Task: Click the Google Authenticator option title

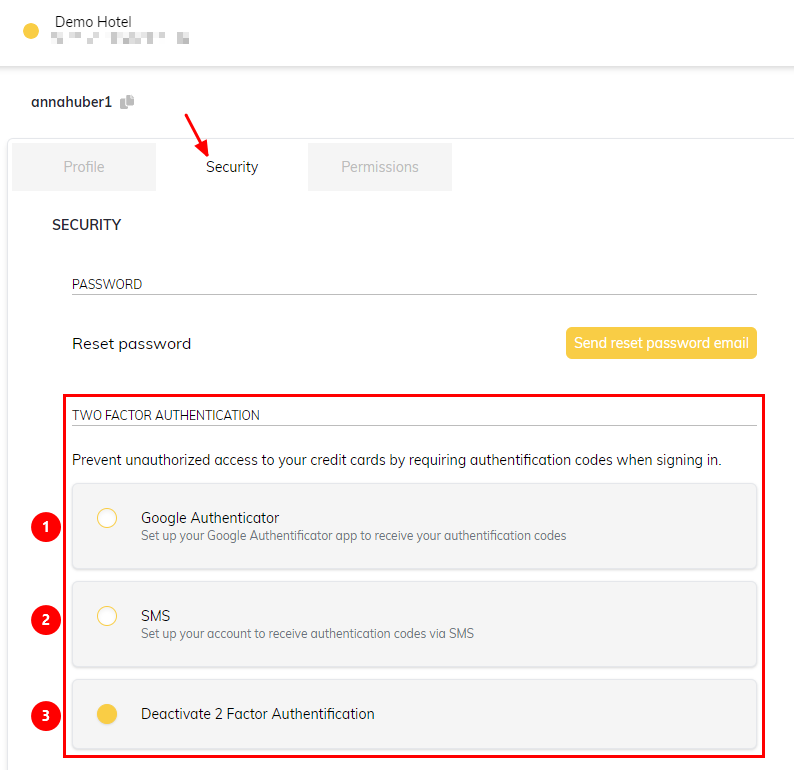Action: tap(210, 518)
